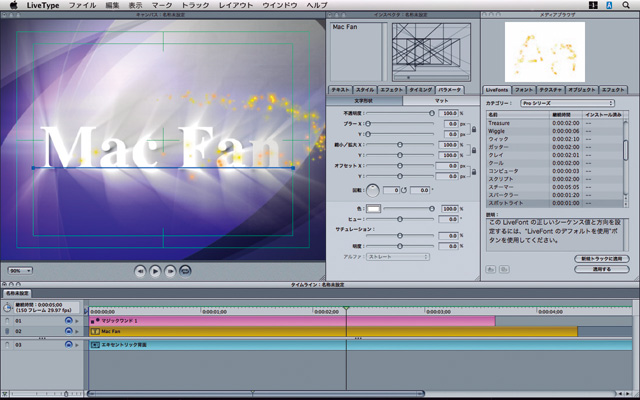Image resolution: width=640 pixels, height=400 pixels.
Task: Select the 文字形状 sub-tab in inspector
Action: coord(364,100)
